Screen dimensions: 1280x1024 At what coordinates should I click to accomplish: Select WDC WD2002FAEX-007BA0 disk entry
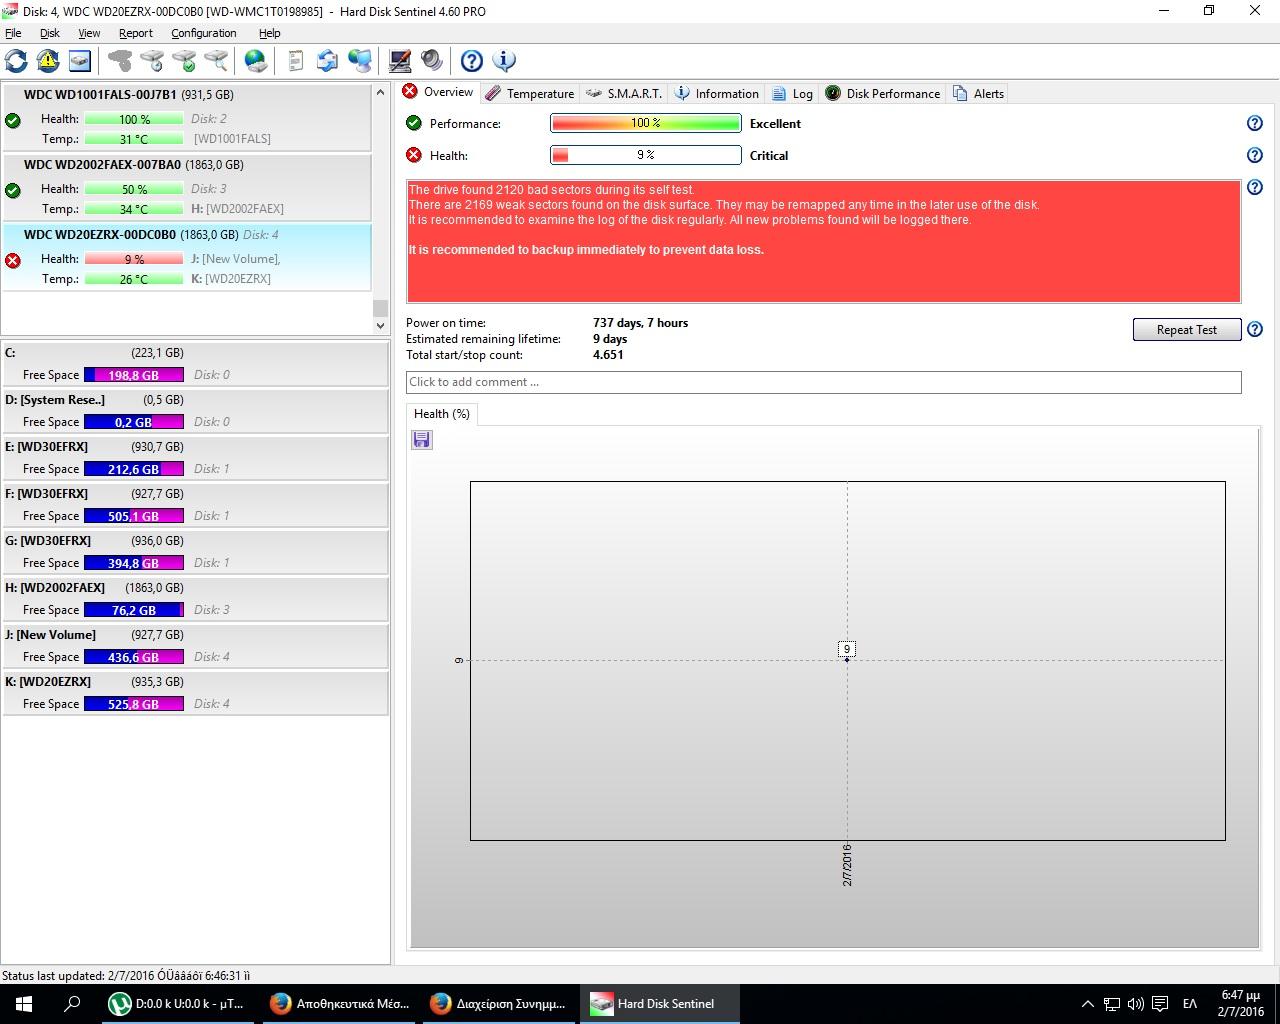tap(186, 187)
